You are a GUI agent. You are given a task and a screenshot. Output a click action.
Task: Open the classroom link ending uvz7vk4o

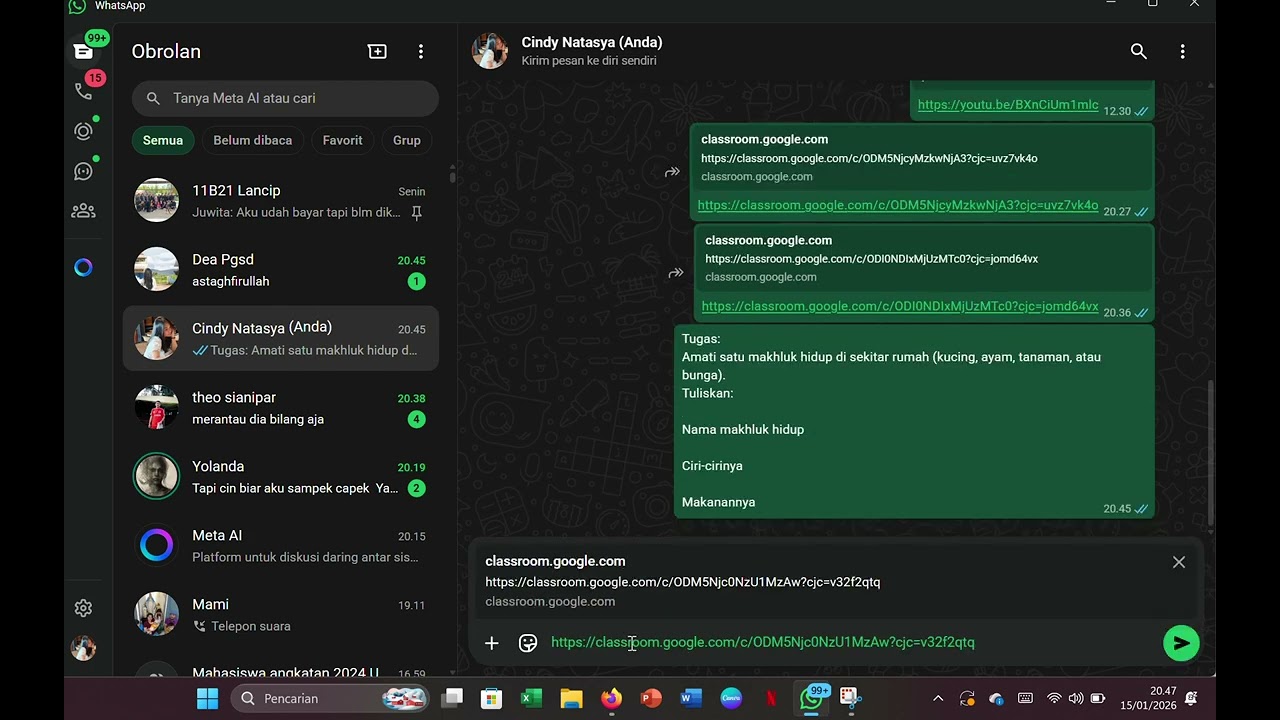click(x=898, y=205)
